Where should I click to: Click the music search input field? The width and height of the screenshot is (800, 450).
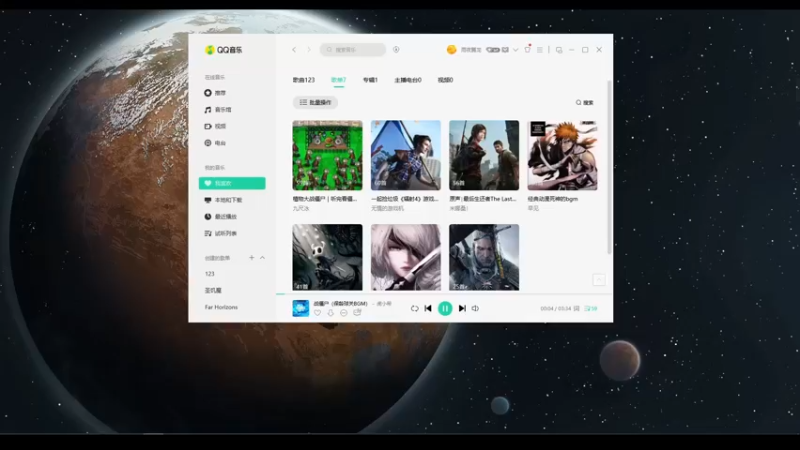[353, 49]
